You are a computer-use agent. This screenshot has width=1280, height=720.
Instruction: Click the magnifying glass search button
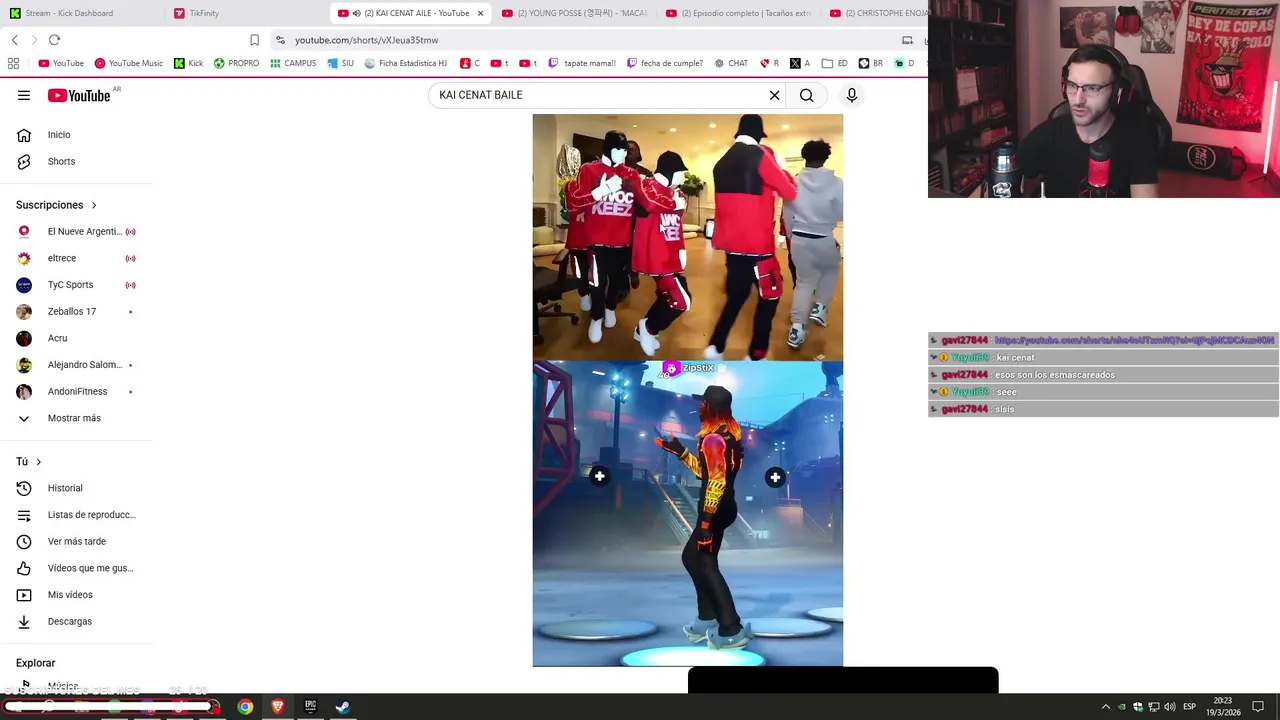pyautogui.click(x=807, y=95)
